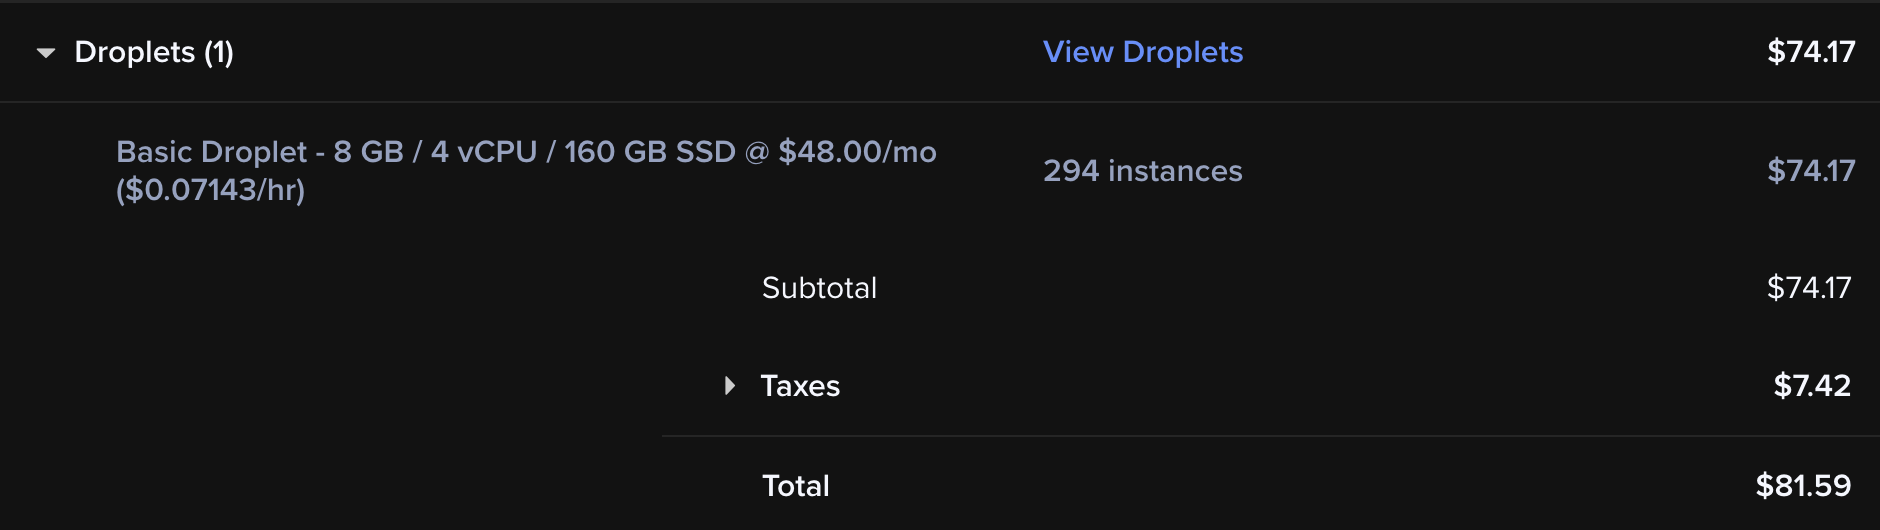Screen dimensions: 1880x530
Task: Click the 294 instances text
Action: [1142, 171]
